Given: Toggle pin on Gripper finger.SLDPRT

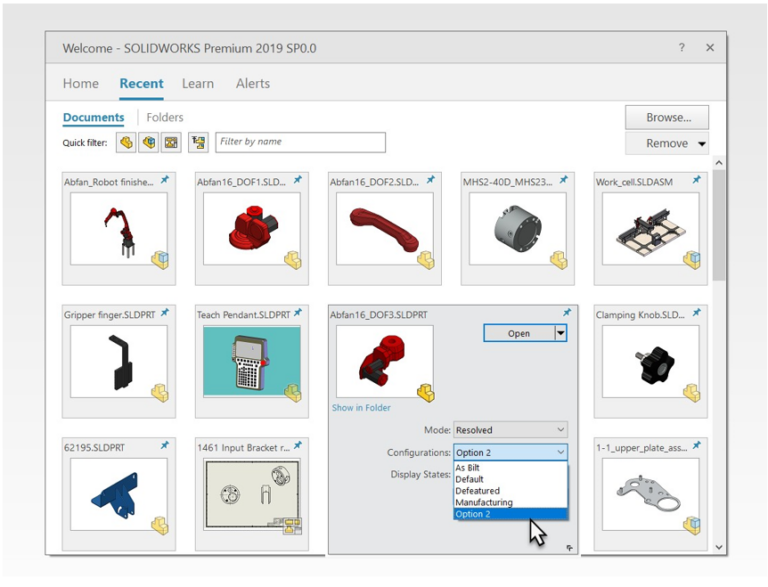Looking at the screenshot, I should pos(164,313).
